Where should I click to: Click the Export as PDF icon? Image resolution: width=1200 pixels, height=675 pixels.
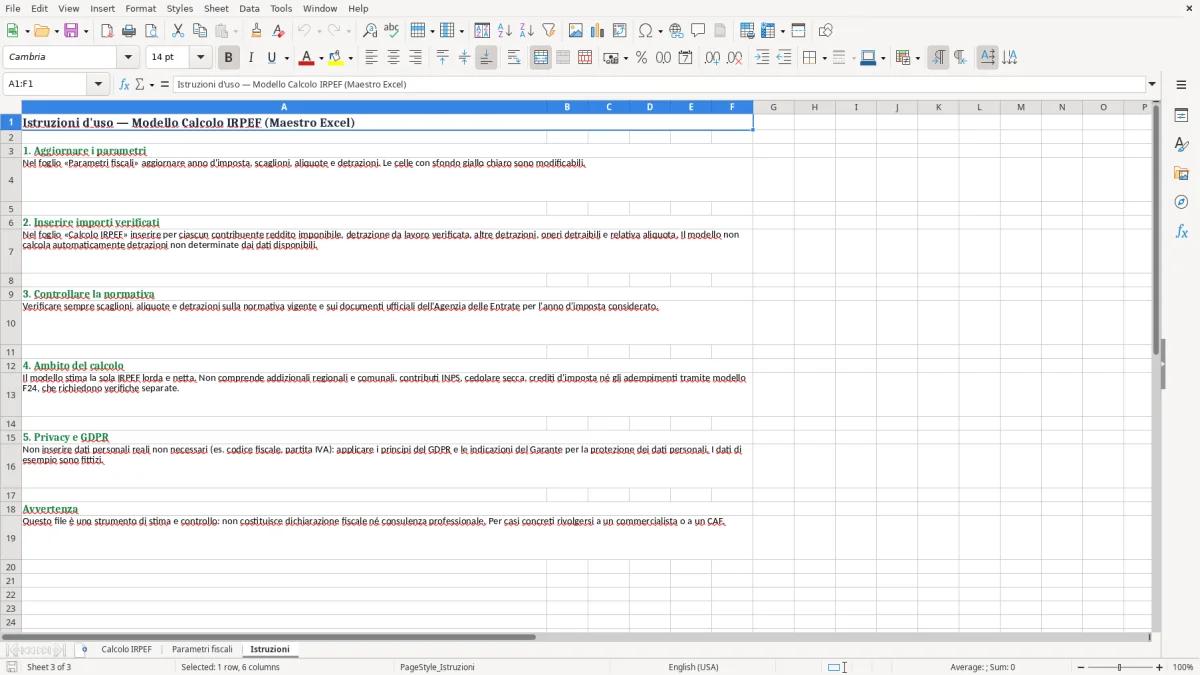pos(107,31)
